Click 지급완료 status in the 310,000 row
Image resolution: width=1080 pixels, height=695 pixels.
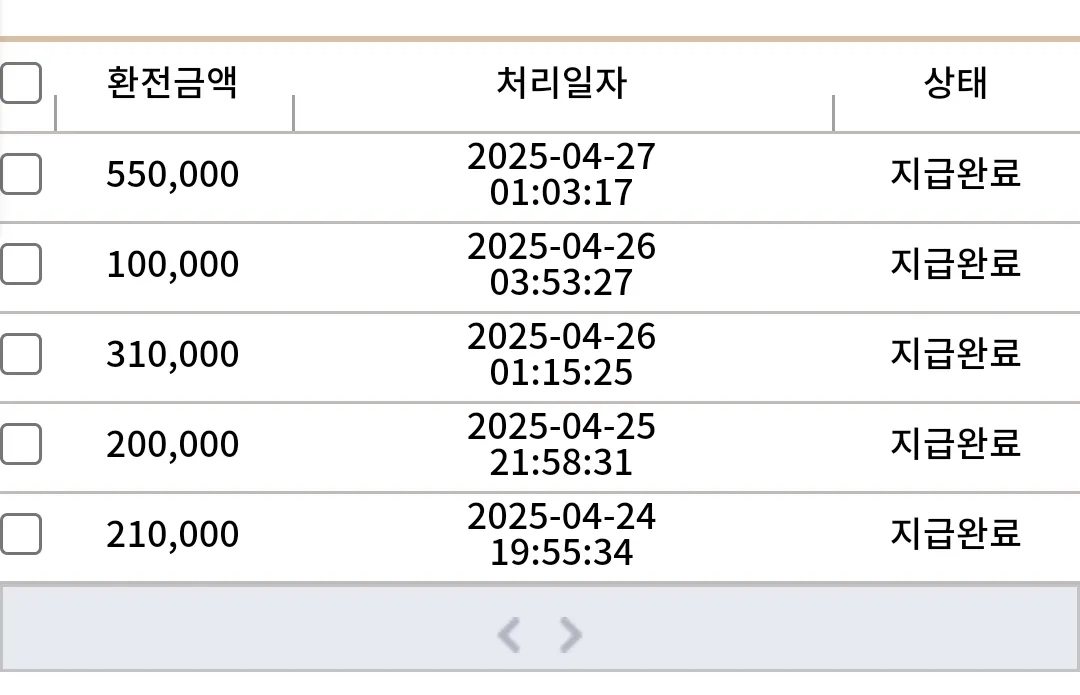[955, 353]
